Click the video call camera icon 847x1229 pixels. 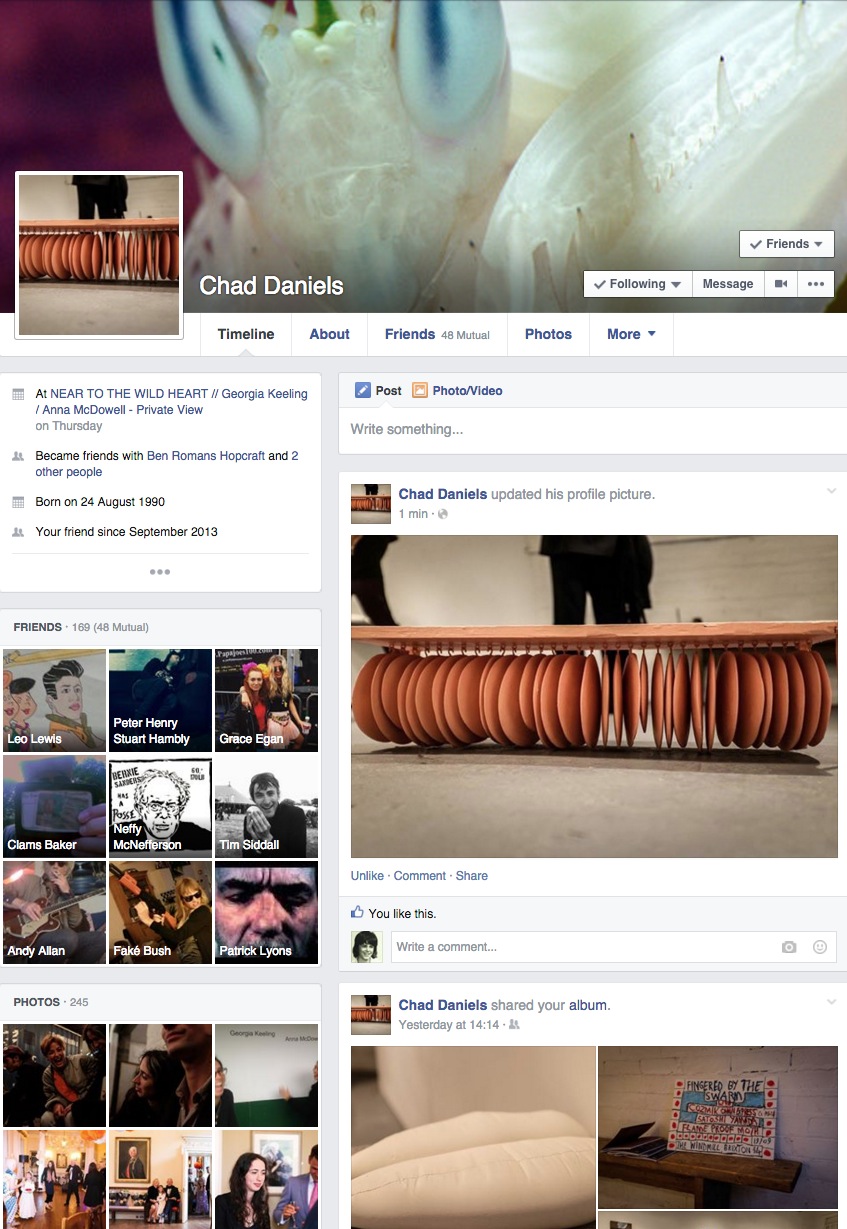(781, 284)
